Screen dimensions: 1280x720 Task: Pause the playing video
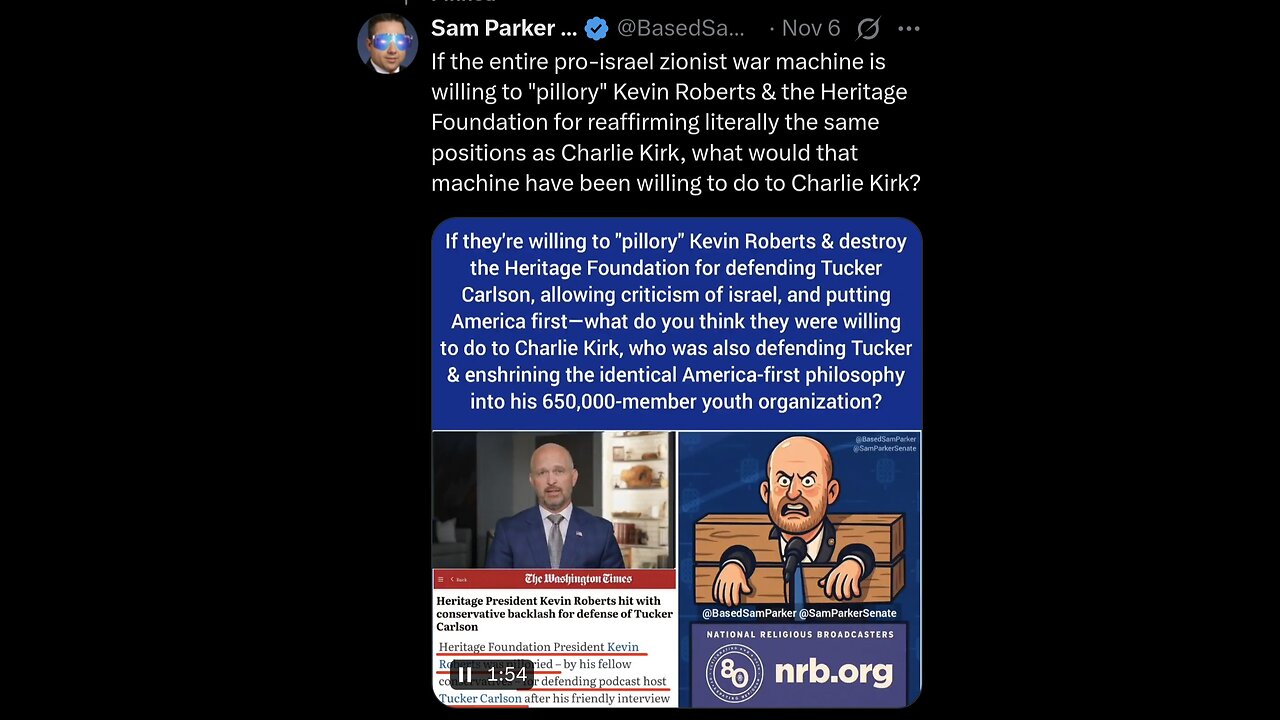465,674
